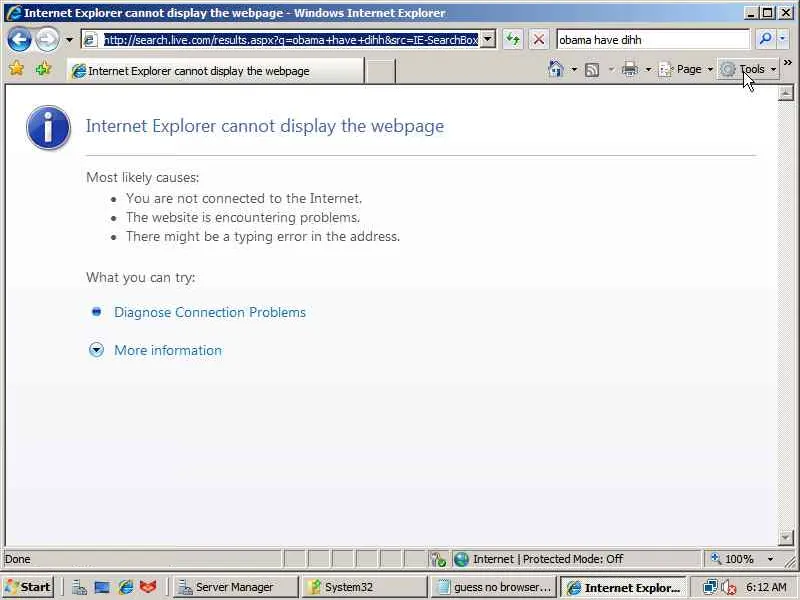Click 'You are not connected to the Internet.' text
This screenshot has height=600, width=800.
tap(244, 198)
